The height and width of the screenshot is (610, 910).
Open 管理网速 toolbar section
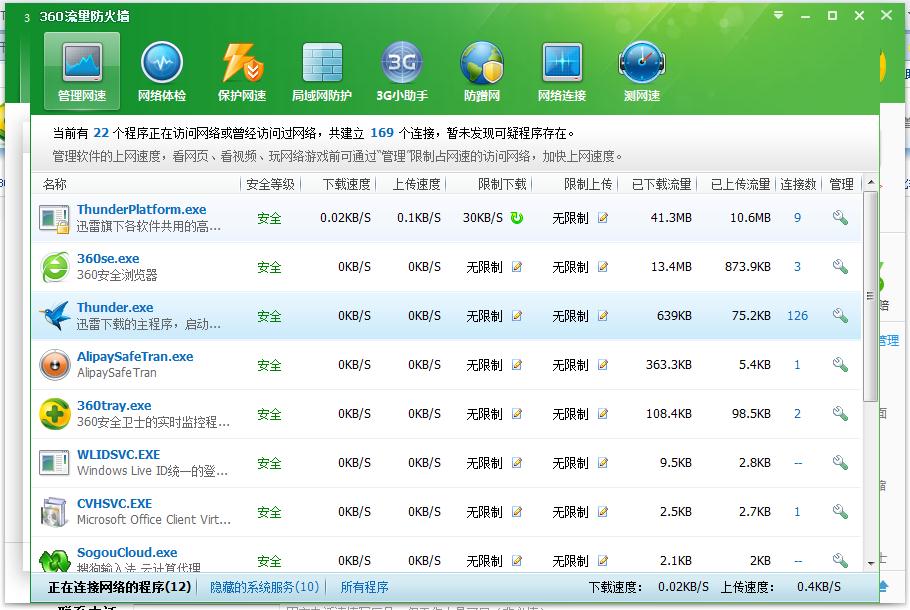82,71
